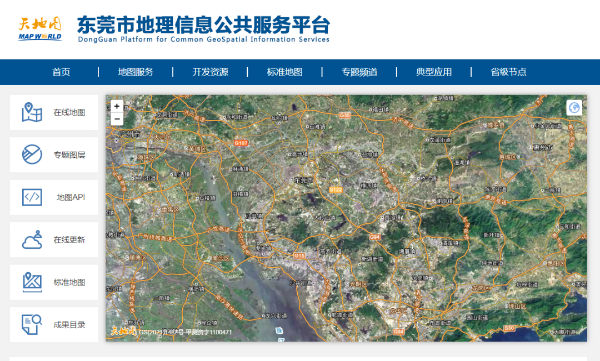Image resolution: width=600 pixels, height=361 pixels.
Task: Click the results catalog (成果目录) icon
Action: click(32, 325)
